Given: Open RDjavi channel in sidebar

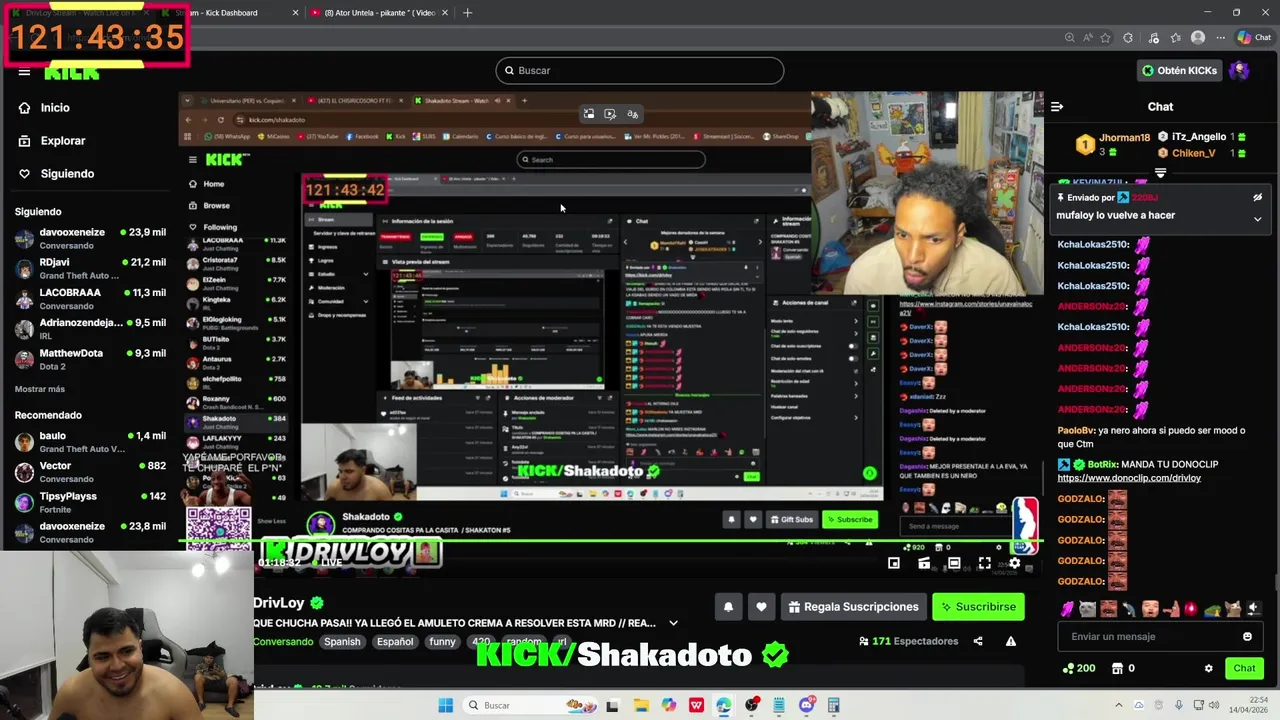Looking at the screenshot, I should 90,268.
